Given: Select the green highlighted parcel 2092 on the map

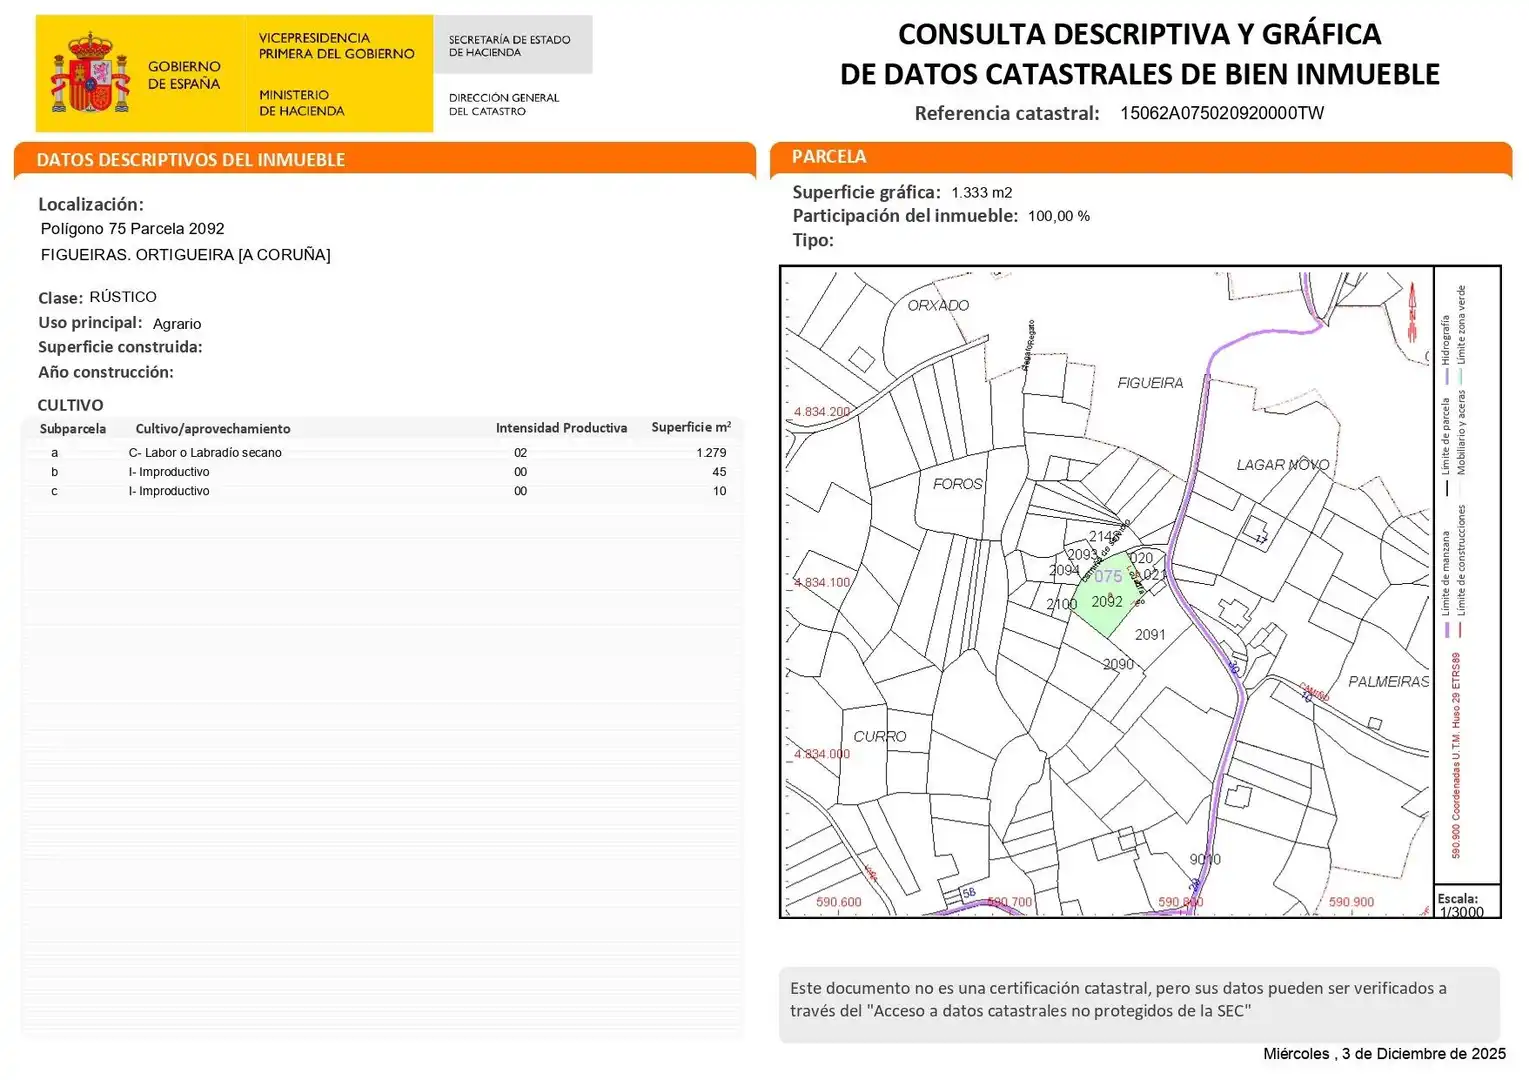Looking at the screenshot, I should (x=1106, y=594).
